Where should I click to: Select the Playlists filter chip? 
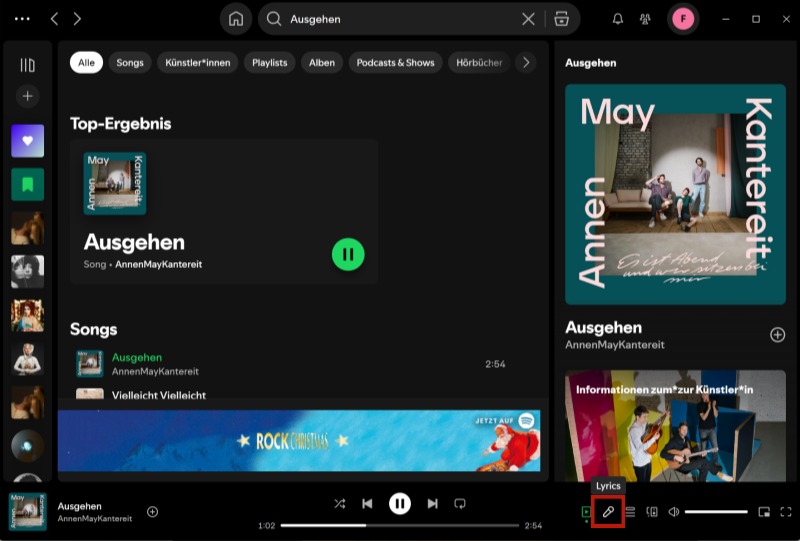269,63
